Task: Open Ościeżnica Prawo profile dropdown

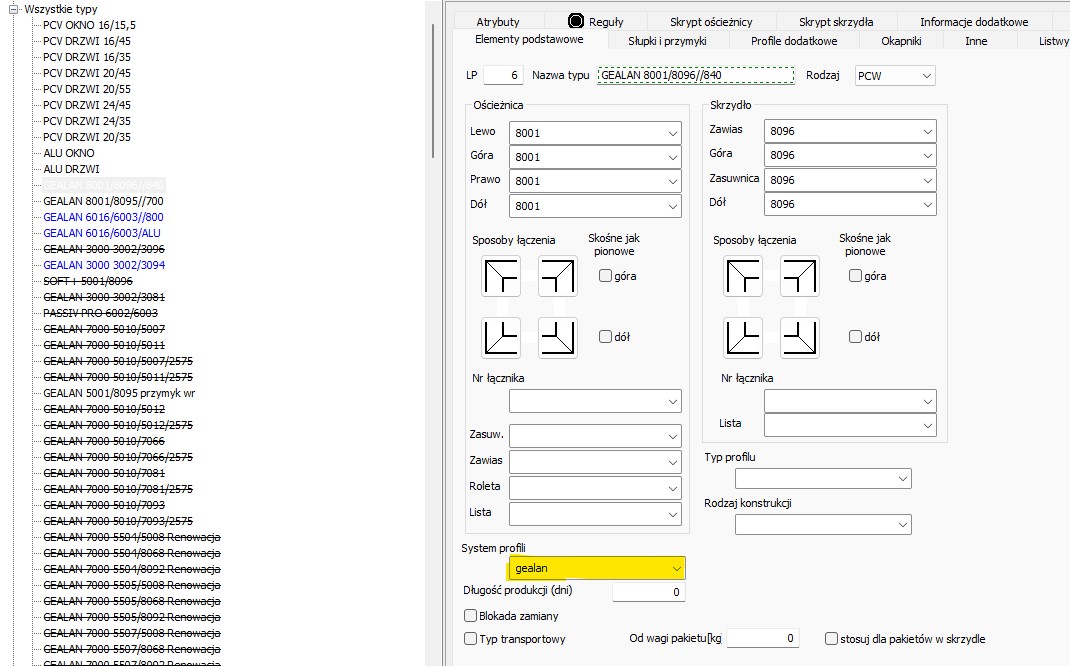Action: (x=595, y=181)
